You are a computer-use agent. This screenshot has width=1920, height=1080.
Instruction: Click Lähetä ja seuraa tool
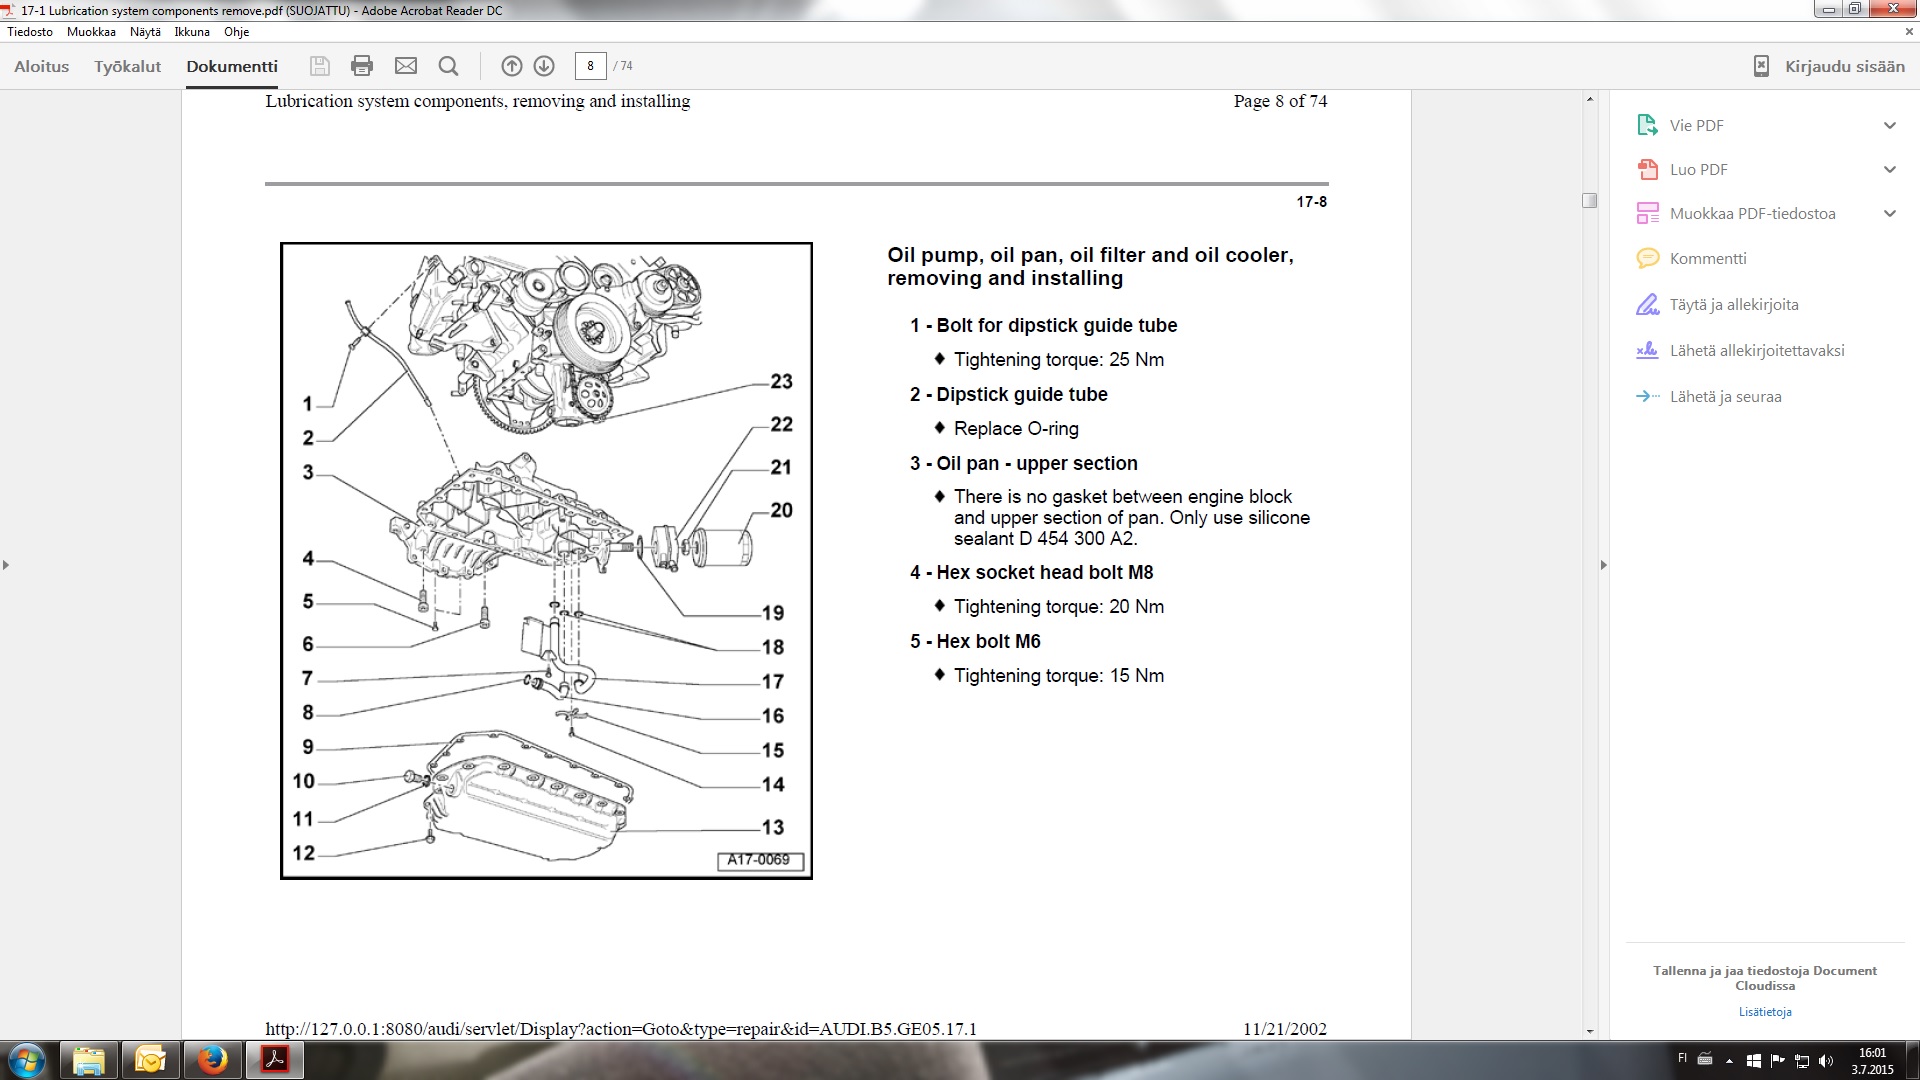pos(1725,396)
